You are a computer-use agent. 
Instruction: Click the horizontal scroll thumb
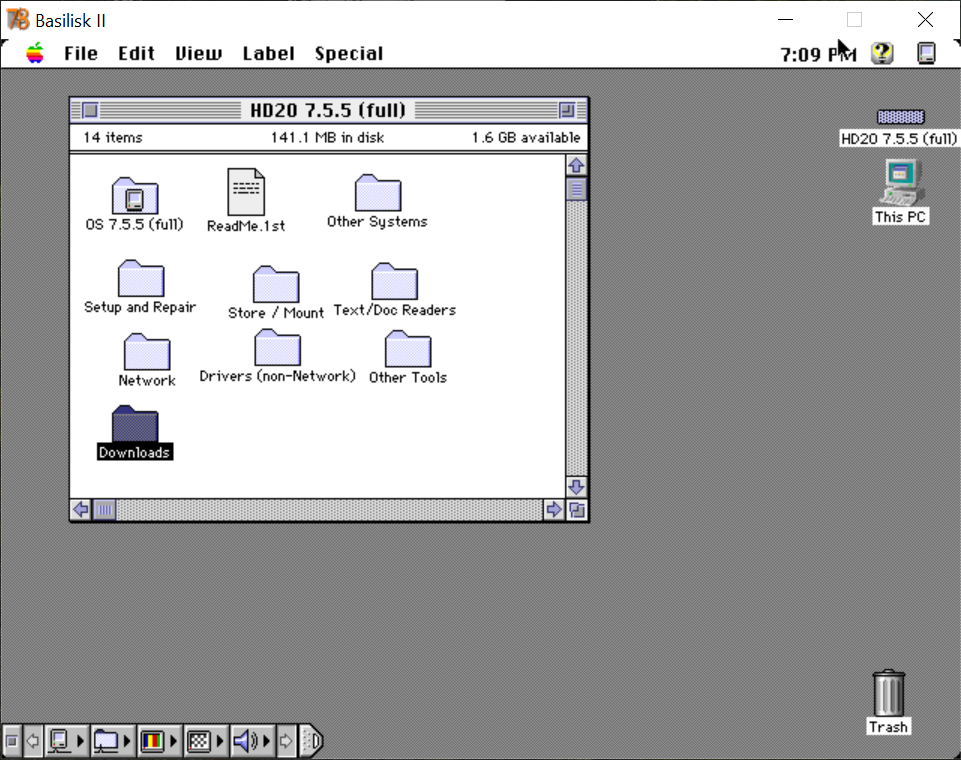tap(104, 509)
